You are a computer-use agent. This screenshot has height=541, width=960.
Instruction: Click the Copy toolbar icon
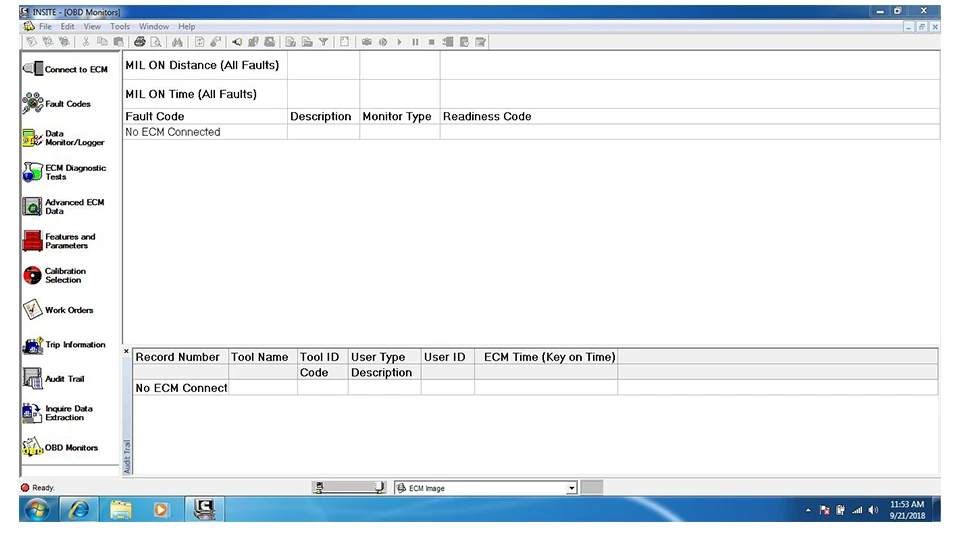coord(102,42)
